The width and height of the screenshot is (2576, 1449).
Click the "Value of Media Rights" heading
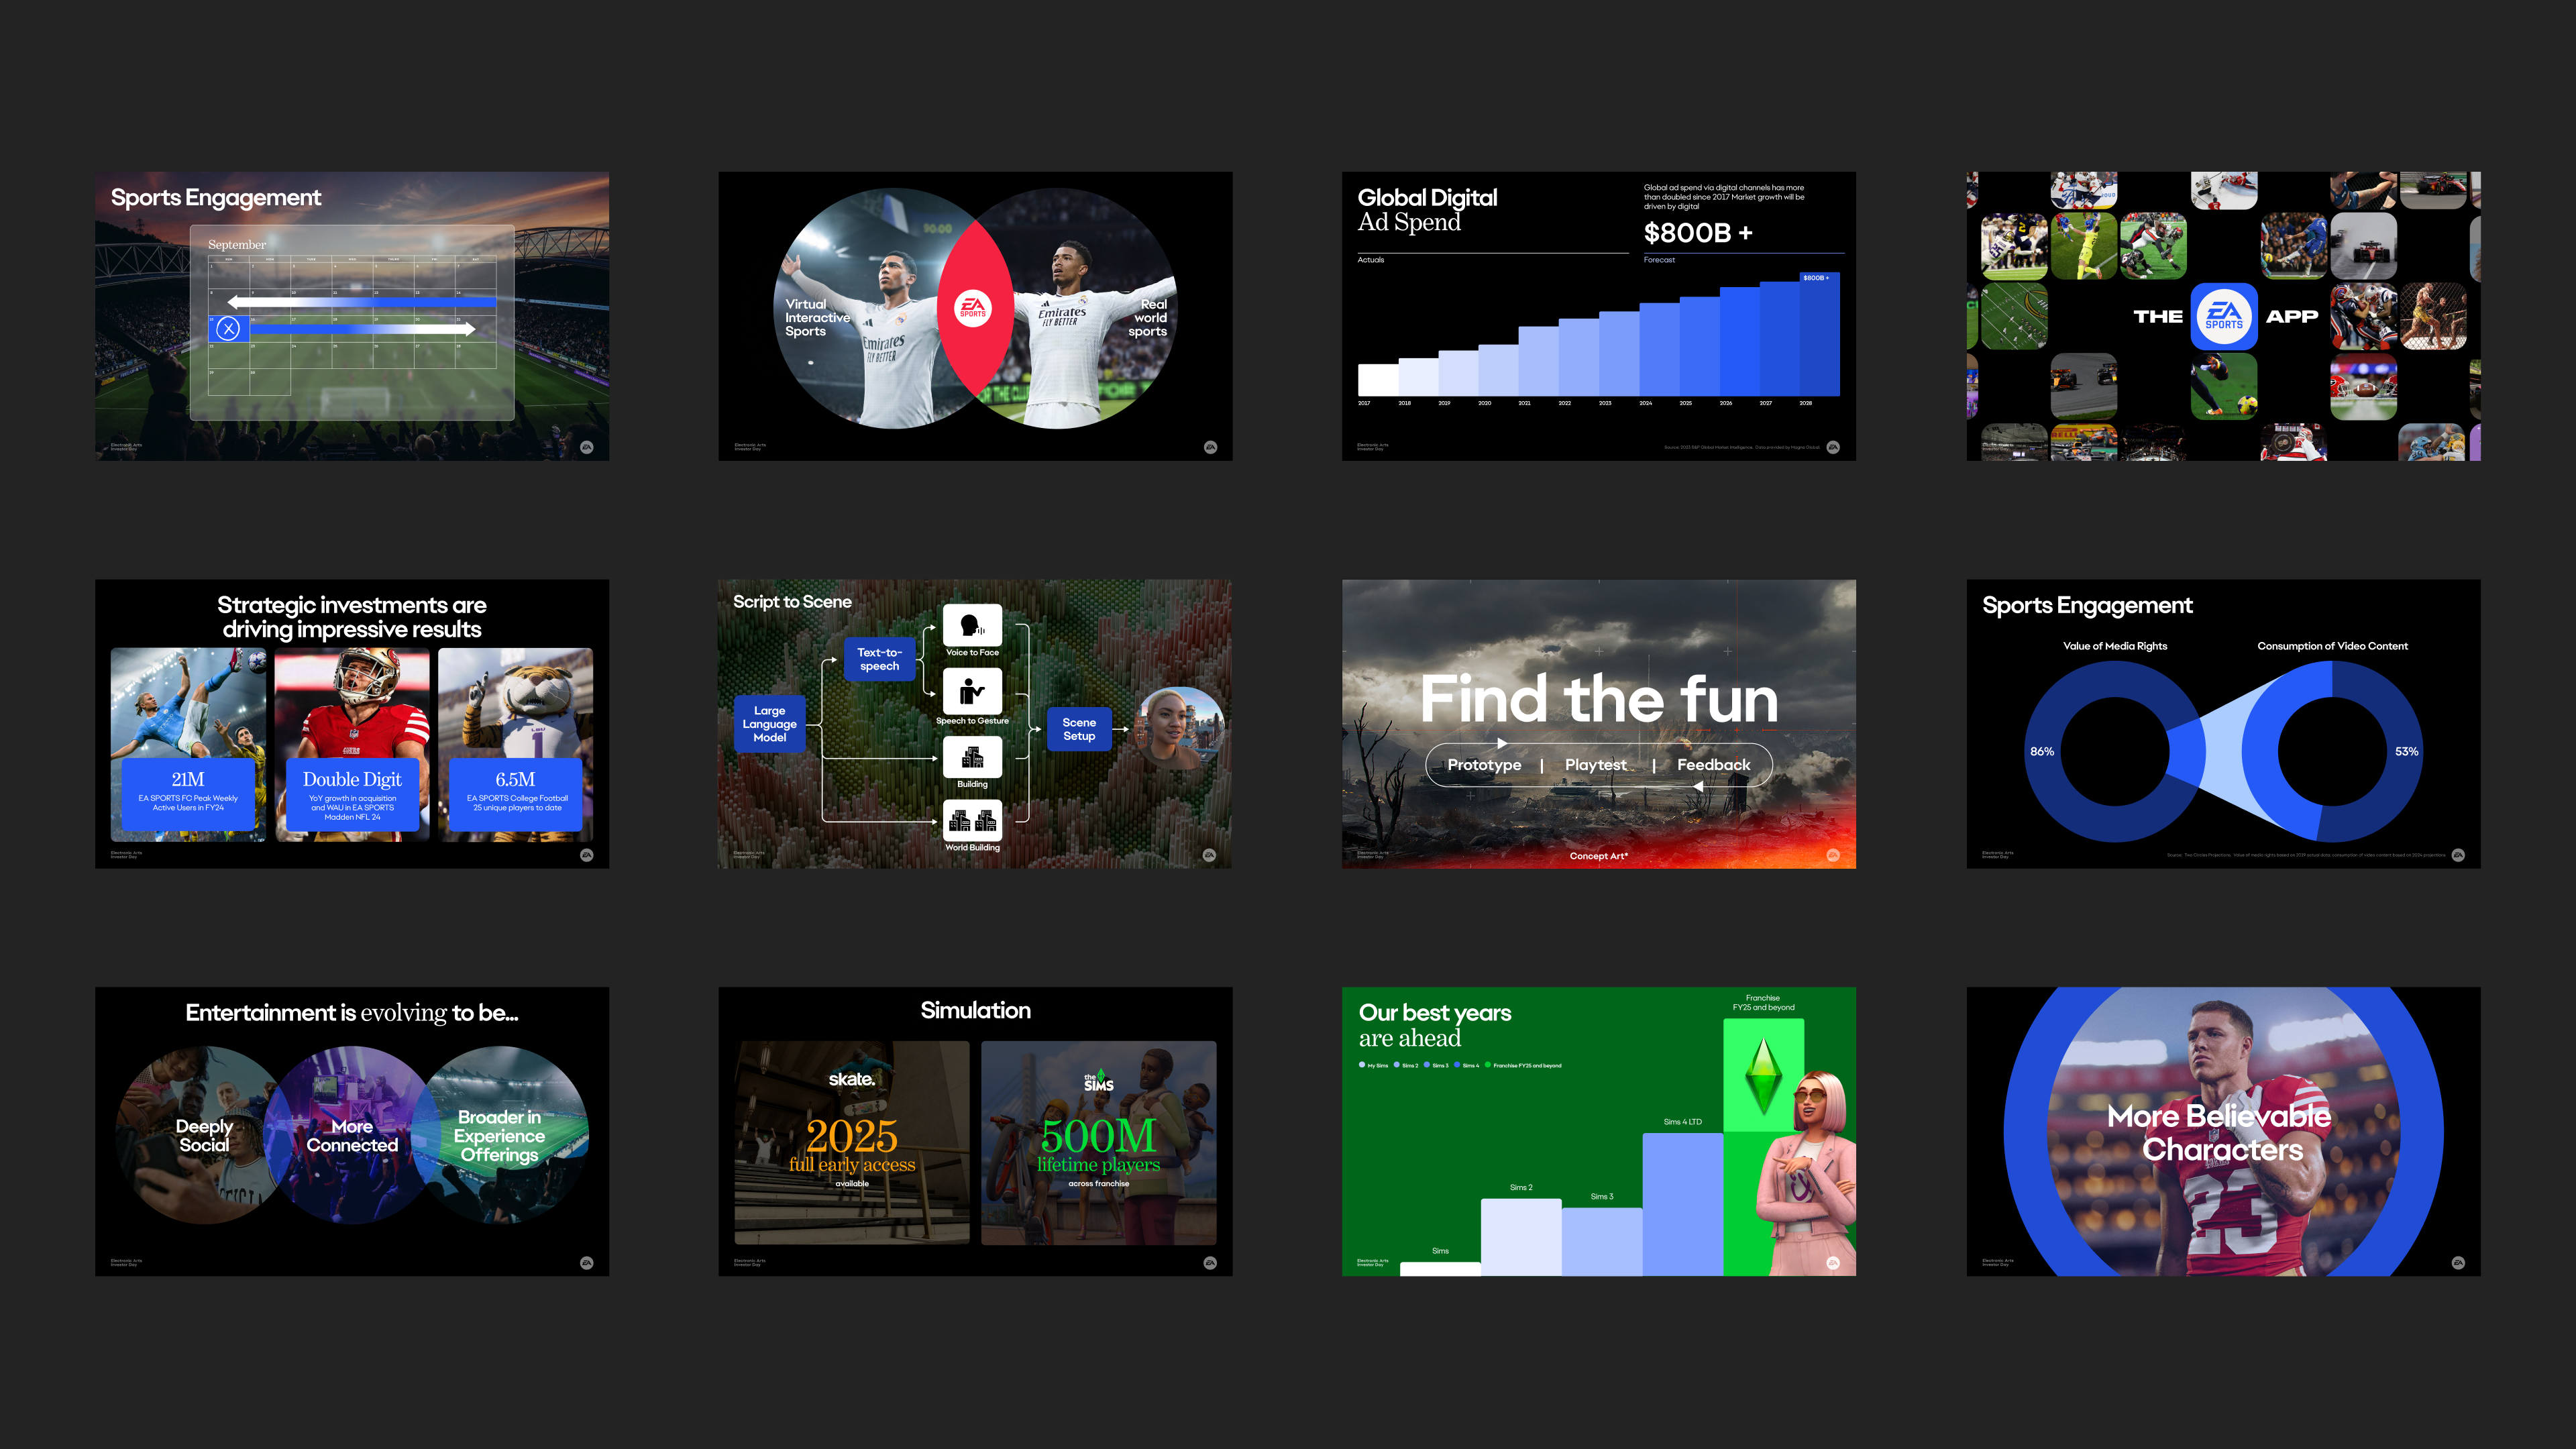click(x=2115, y=646)
